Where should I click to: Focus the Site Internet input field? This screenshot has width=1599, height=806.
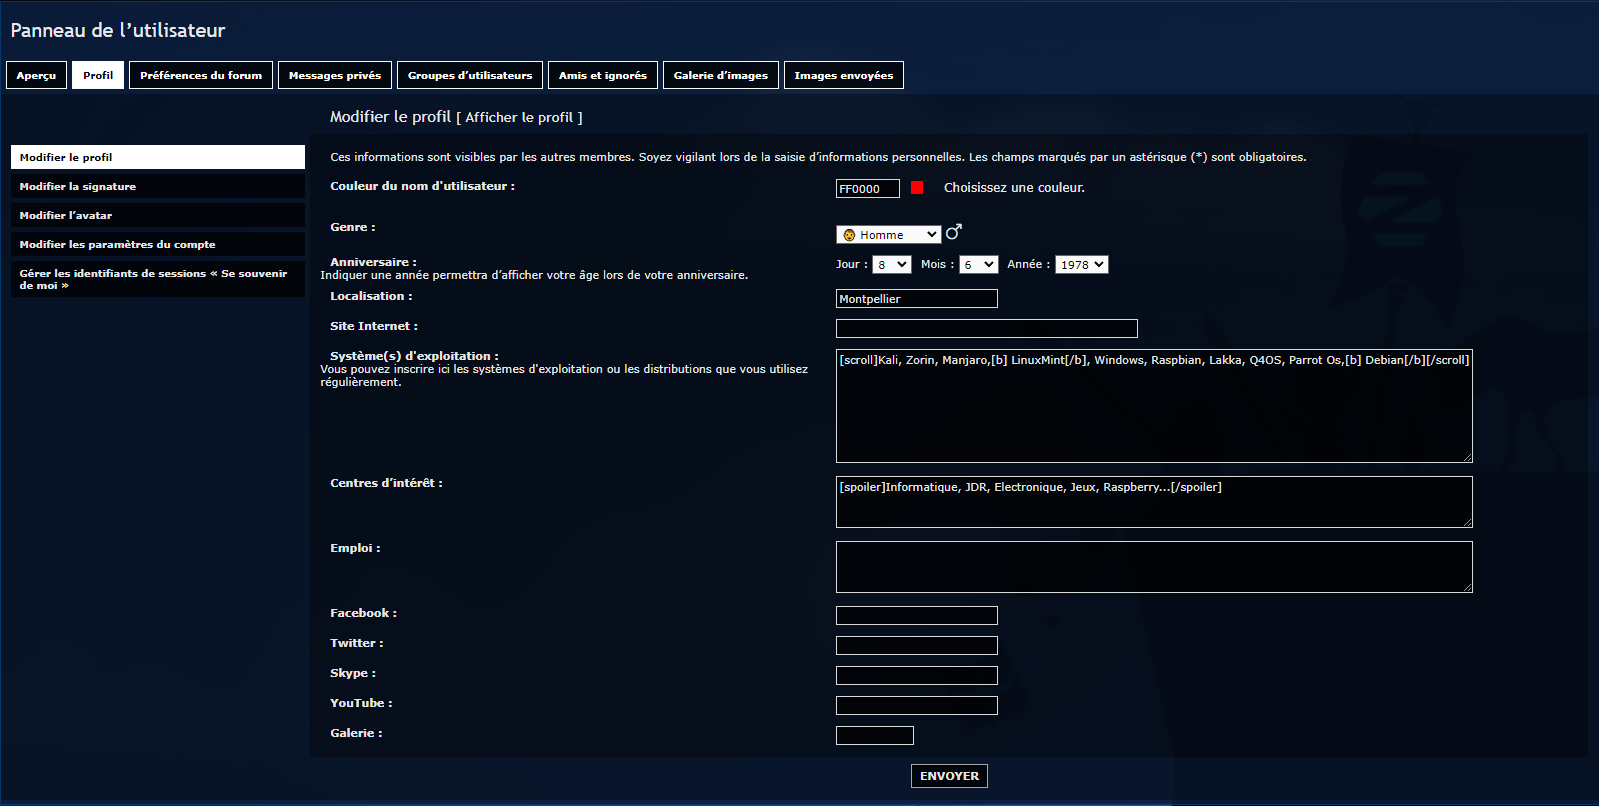click(986, 329)
